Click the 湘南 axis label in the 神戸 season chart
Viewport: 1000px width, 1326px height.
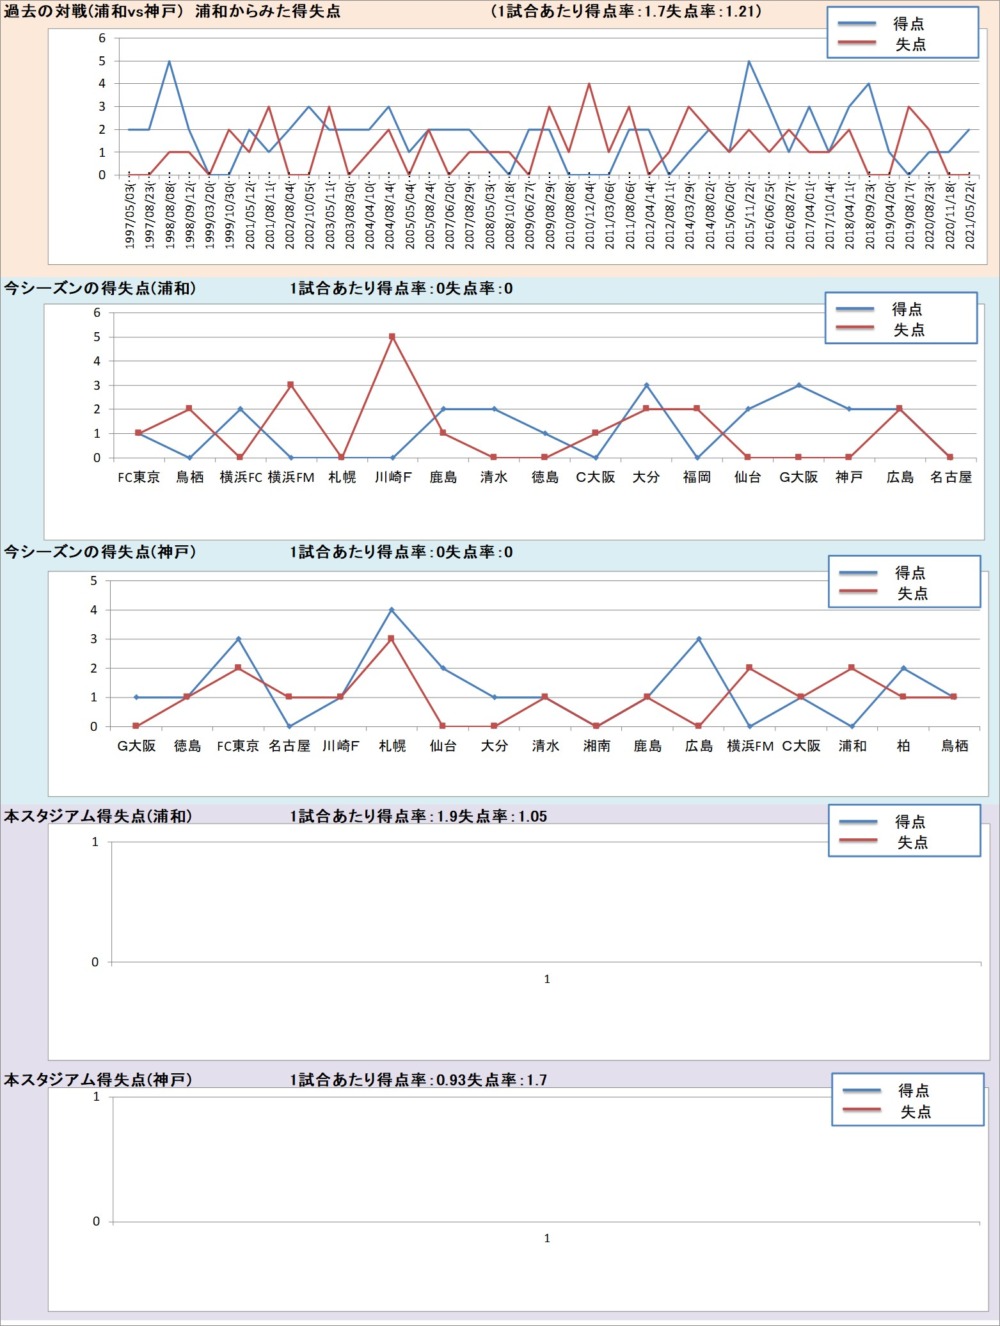(596, 746)
